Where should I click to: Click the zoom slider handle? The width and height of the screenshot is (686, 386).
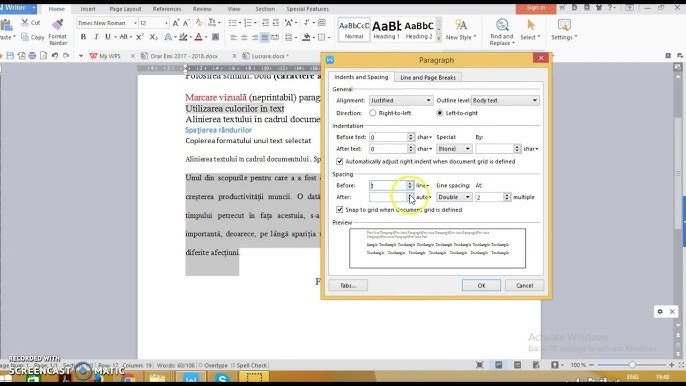(x=632, y=365)
